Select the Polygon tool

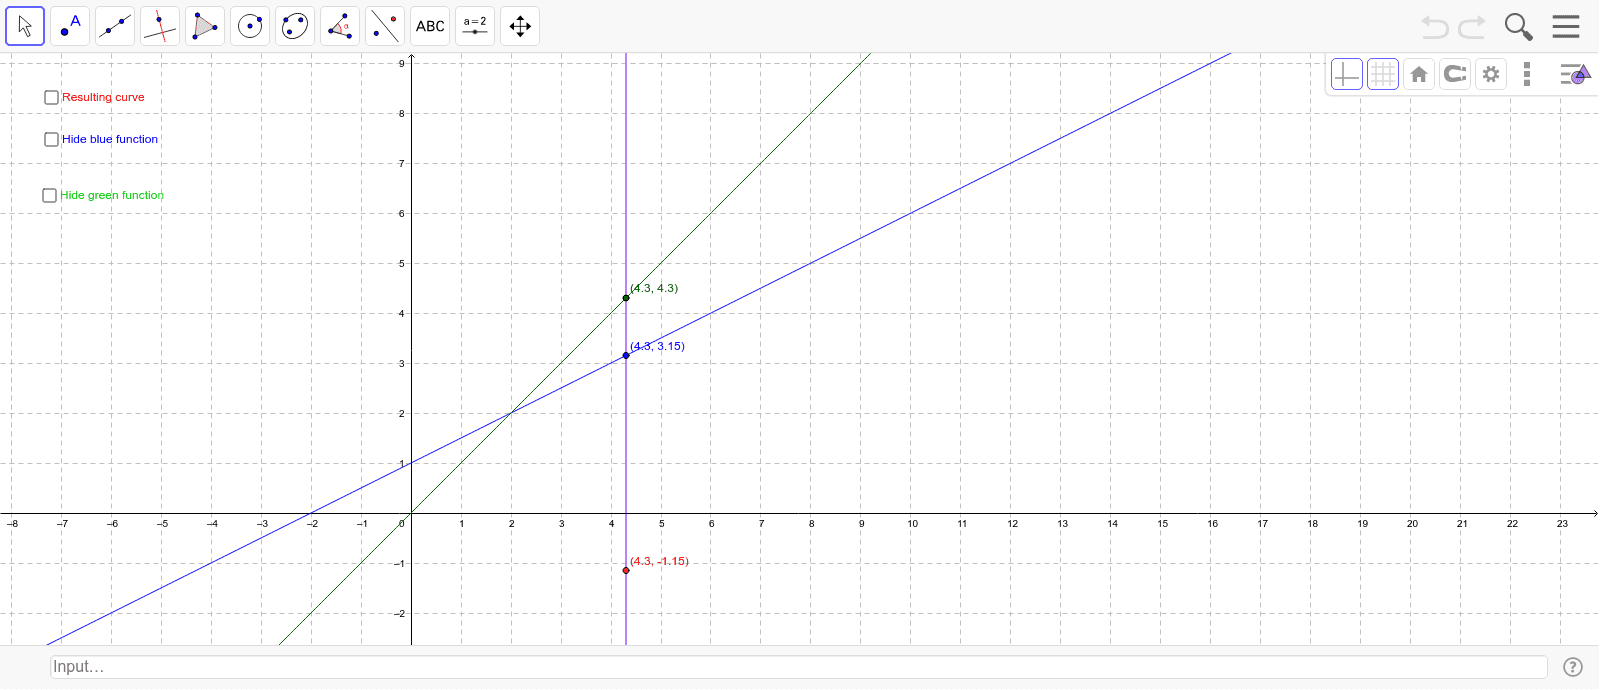(205, 26)
